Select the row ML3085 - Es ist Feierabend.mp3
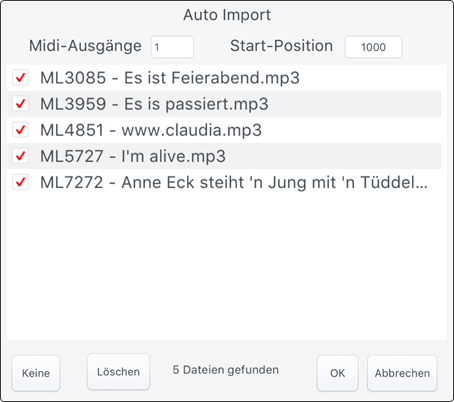This screenshot has width=454, height=402. 224,78
